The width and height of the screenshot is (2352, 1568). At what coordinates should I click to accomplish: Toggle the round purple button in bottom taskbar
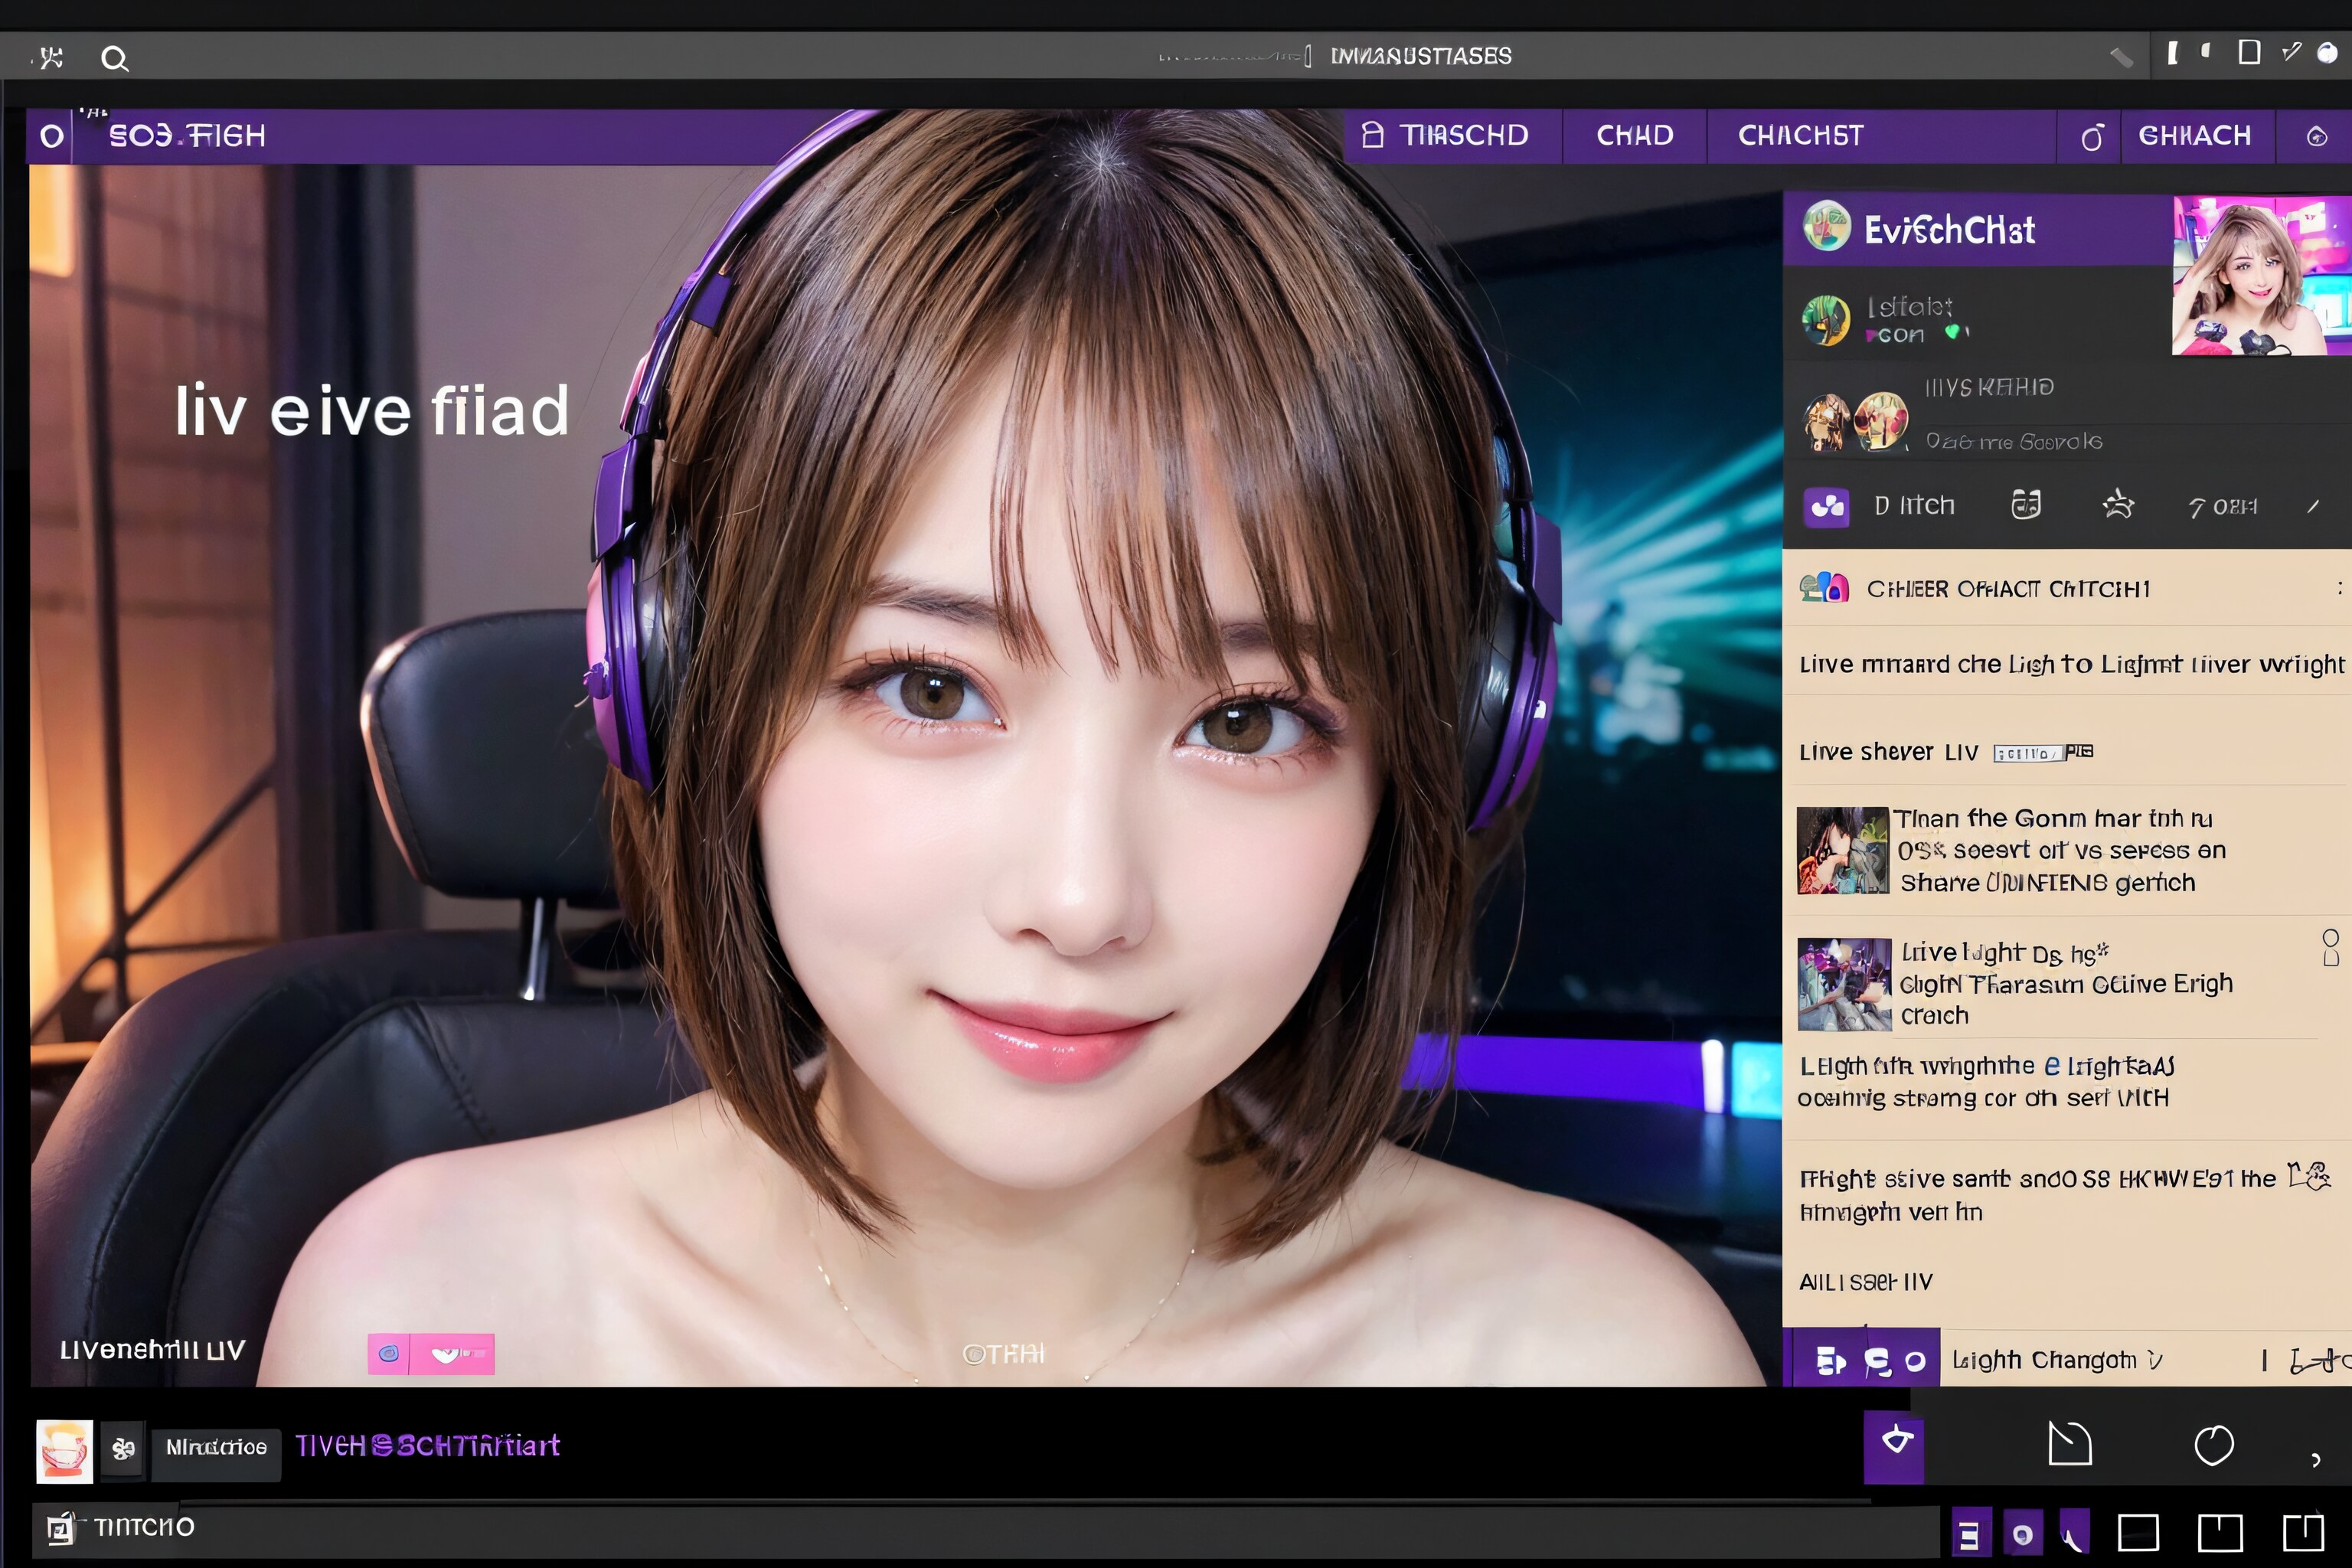tap(2021, 1533)
